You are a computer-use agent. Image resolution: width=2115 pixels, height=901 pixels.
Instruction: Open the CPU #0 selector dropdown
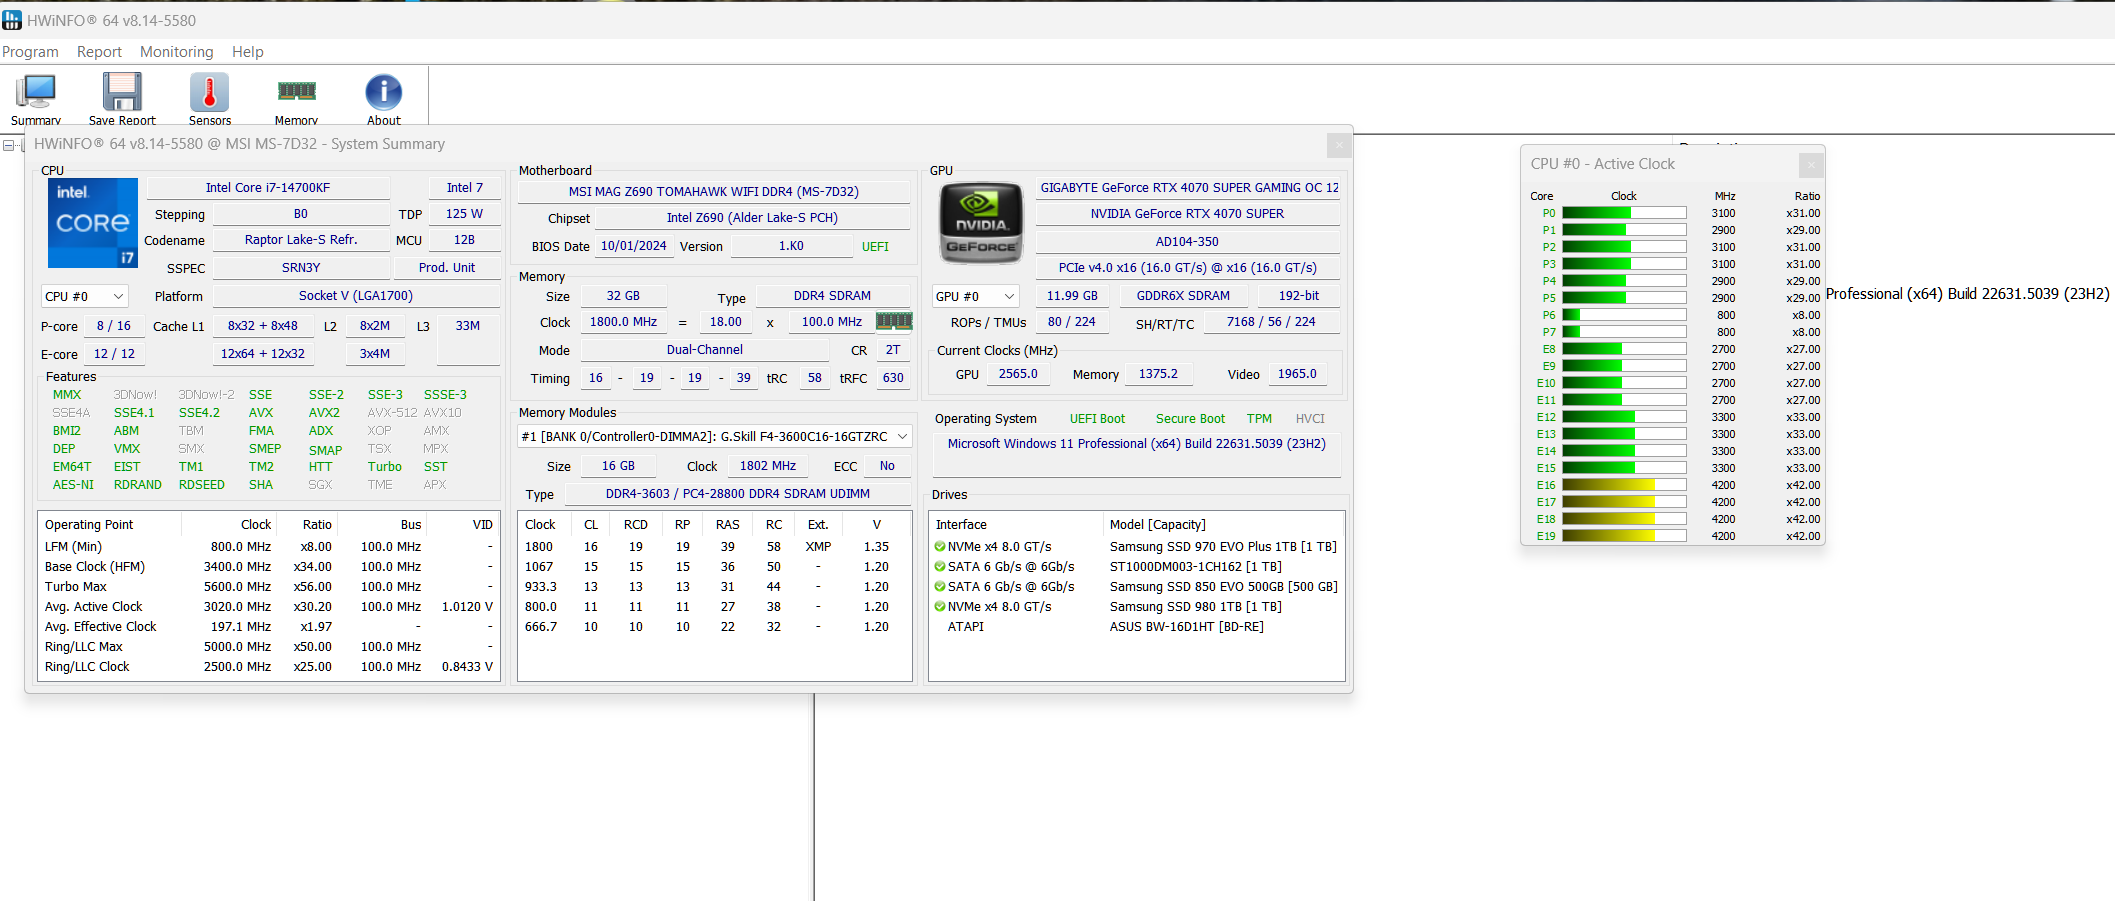pyautogui.click(x=85, y=296)
